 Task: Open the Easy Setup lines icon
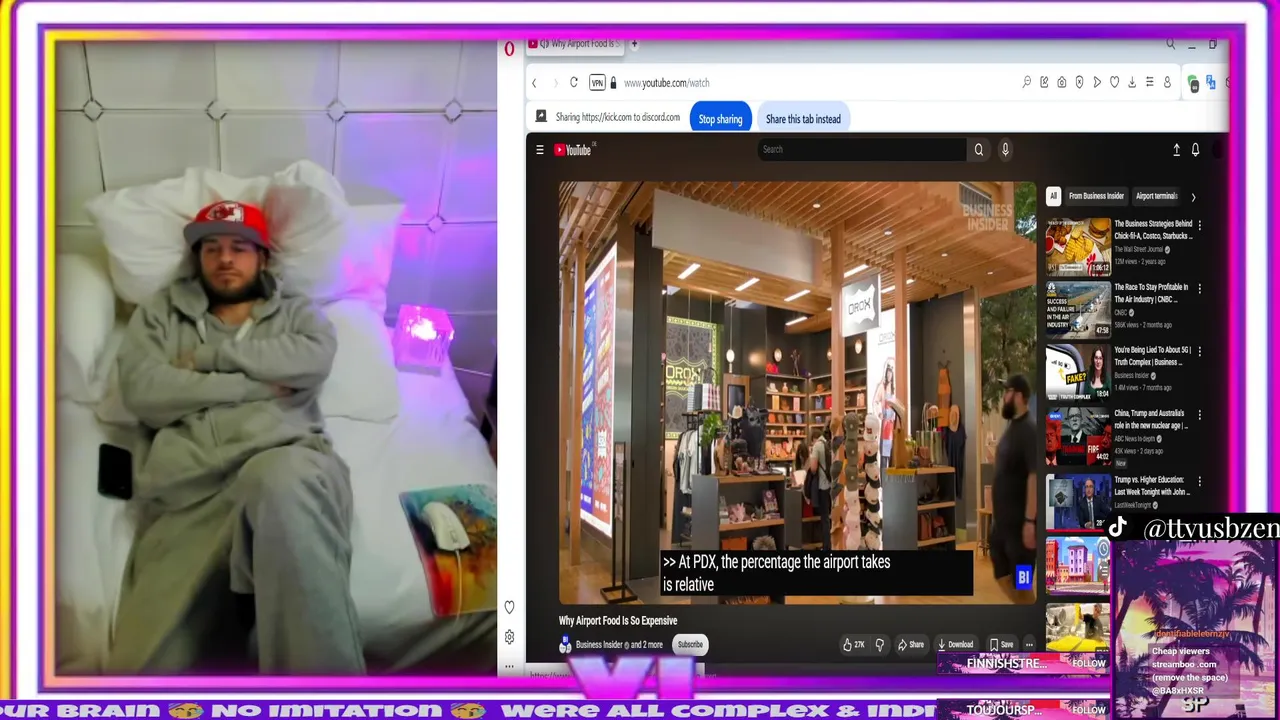coord(1150,83)
